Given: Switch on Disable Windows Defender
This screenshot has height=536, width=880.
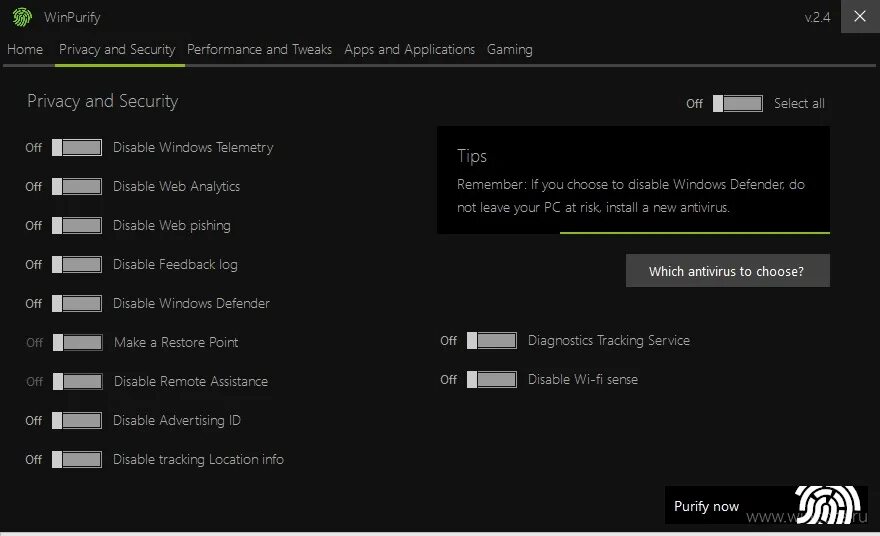Looking at the screenshot, I should [77, 303].
